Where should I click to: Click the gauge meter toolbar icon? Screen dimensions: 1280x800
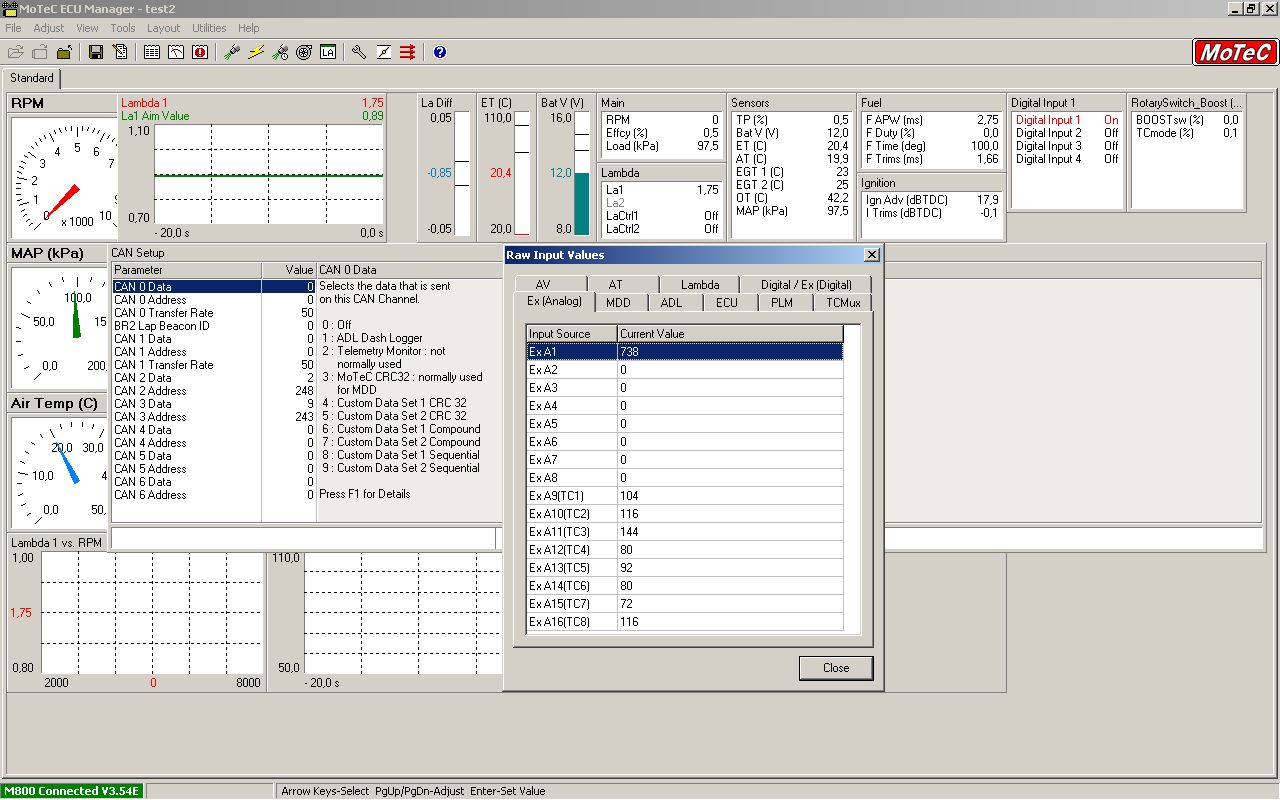pos(176,52)
